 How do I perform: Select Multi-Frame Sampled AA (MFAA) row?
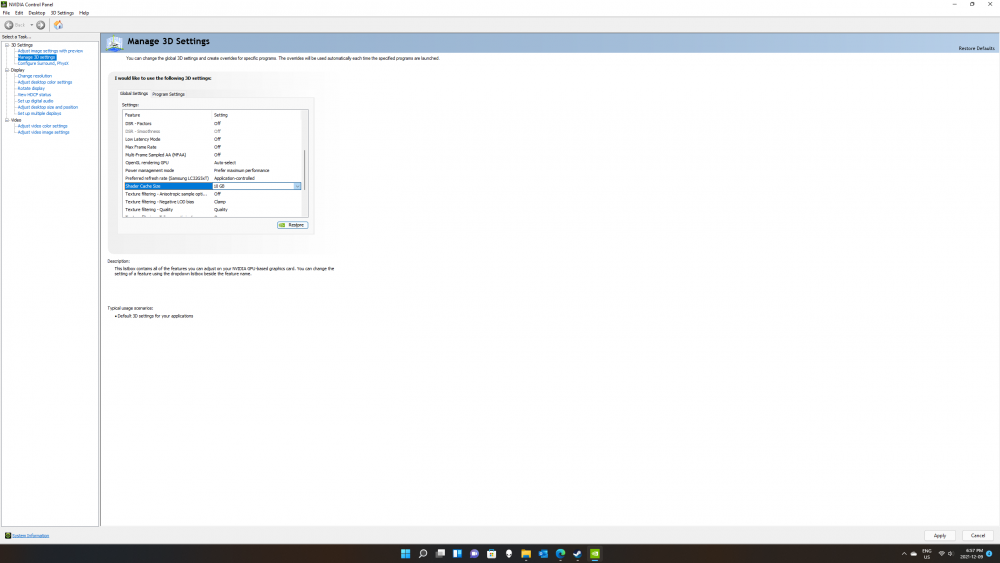tap(212, 155)
